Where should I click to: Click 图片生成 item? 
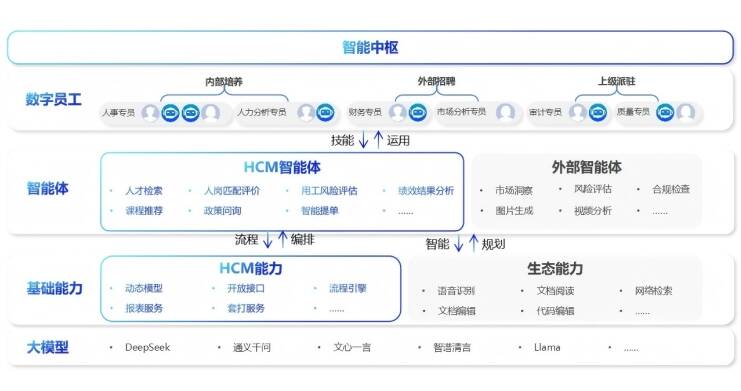(514, 210)
